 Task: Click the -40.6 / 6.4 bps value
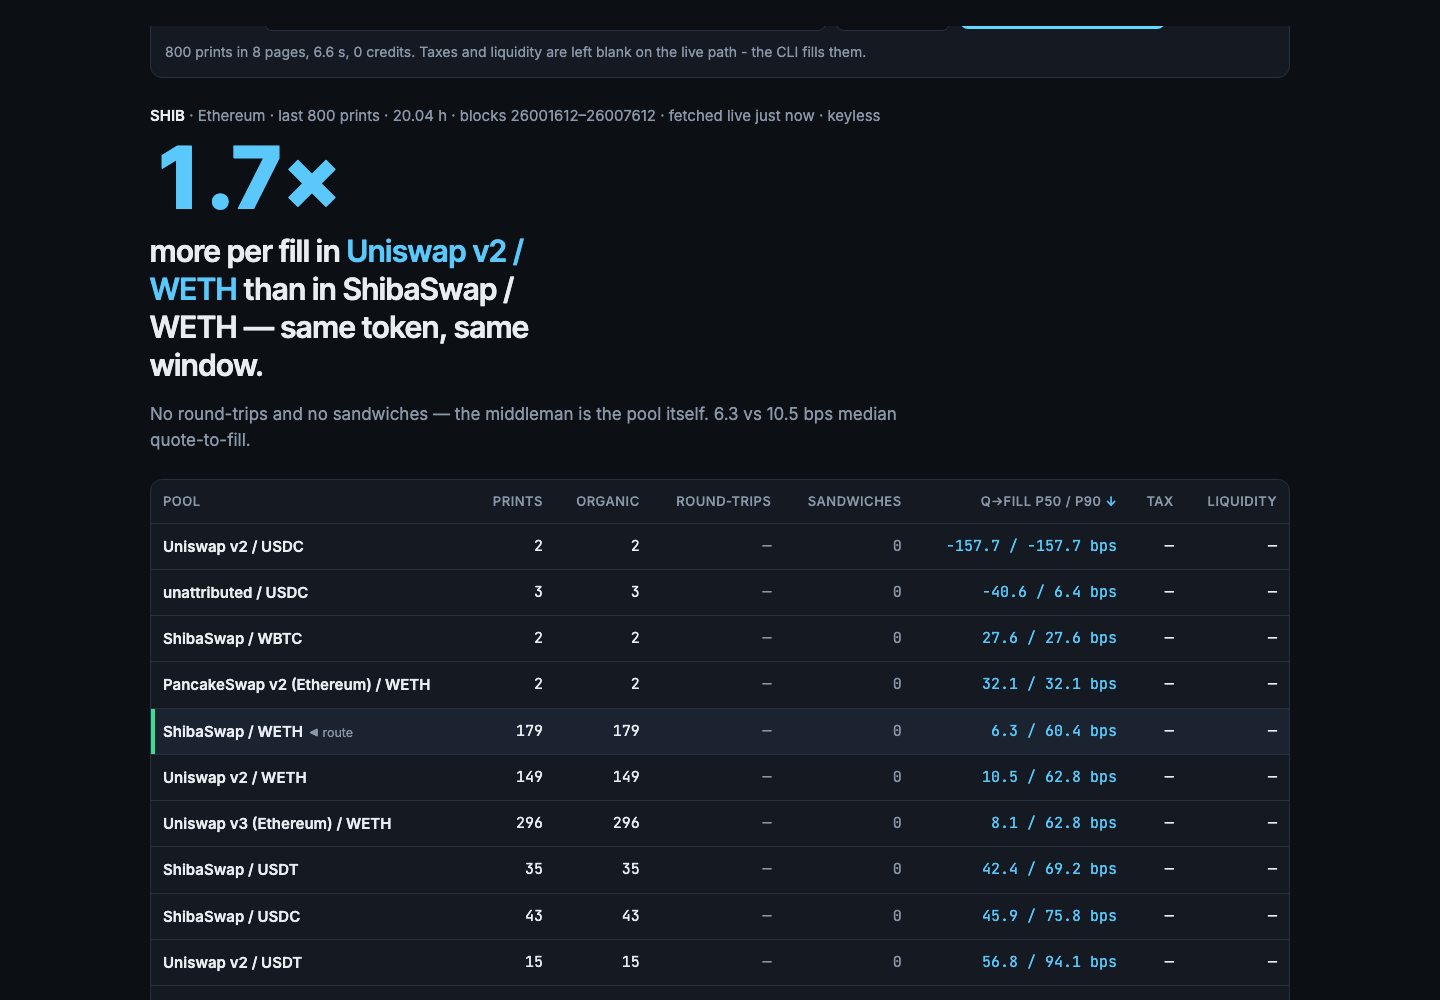point(1049,592)
